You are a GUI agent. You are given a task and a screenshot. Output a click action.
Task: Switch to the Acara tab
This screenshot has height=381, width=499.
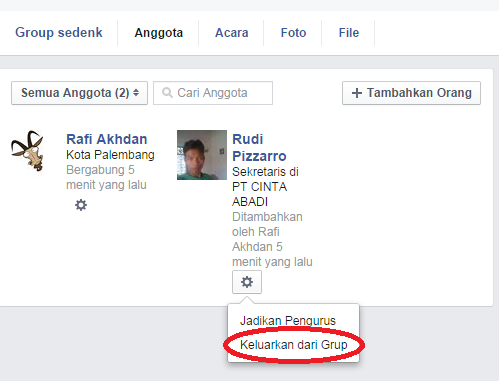[232, 33]
